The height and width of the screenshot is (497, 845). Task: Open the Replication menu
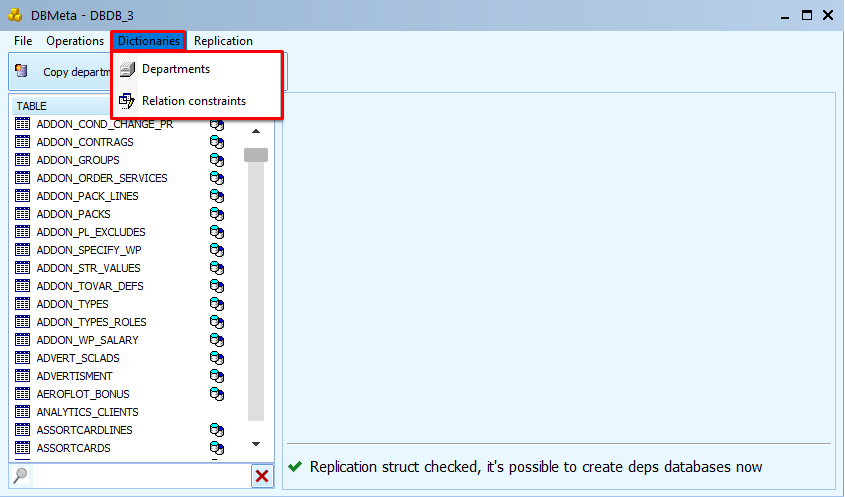(223, 41)
